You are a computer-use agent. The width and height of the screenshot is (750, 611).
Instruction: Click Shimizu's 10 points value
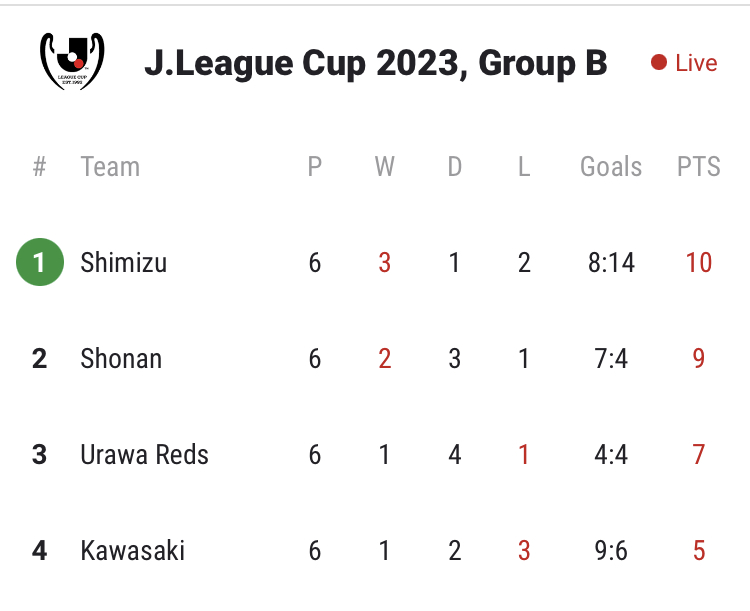click(x=699, y=262)
